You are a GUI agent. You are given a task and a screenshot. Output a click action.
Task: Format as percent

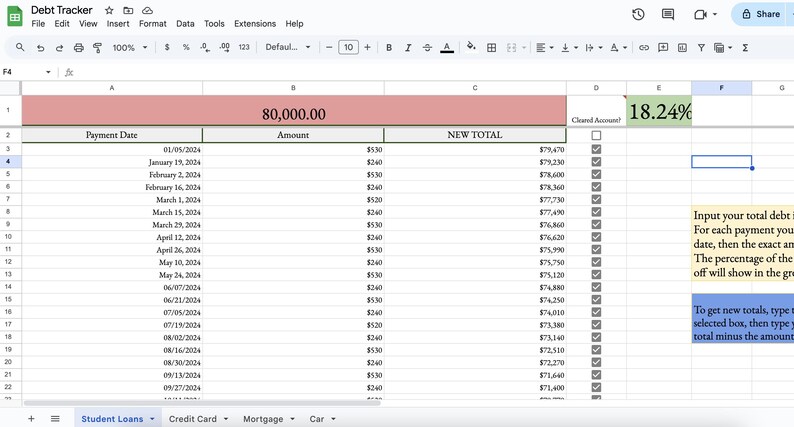tap(186, 47)
